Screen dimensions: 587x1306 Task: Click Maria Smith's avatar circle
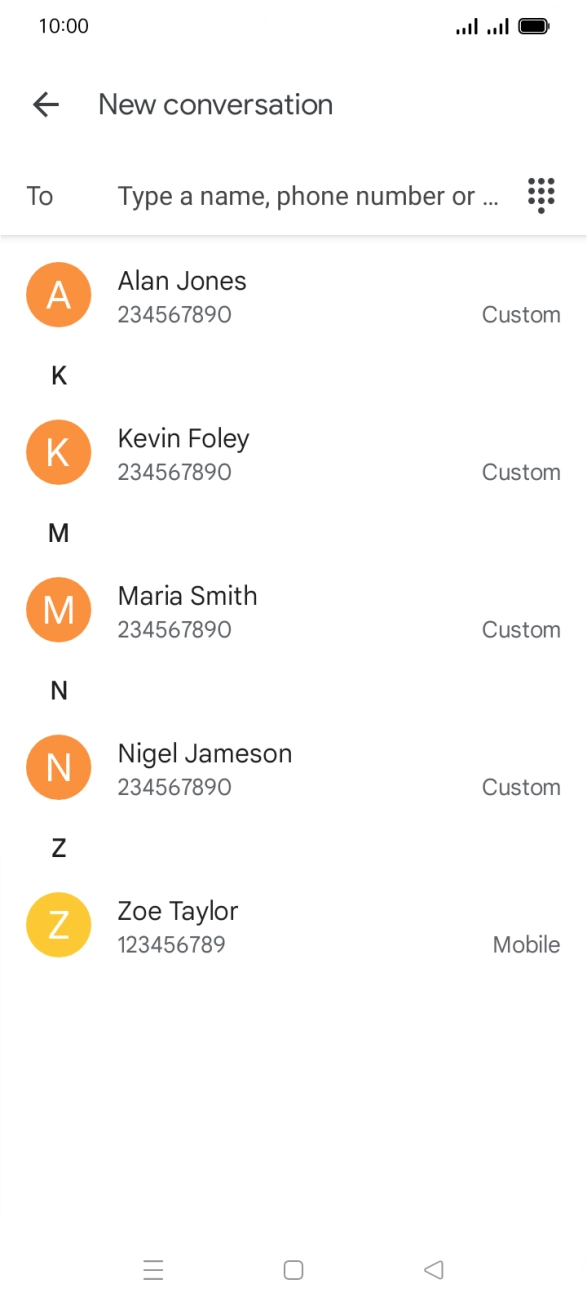point(58,610)
